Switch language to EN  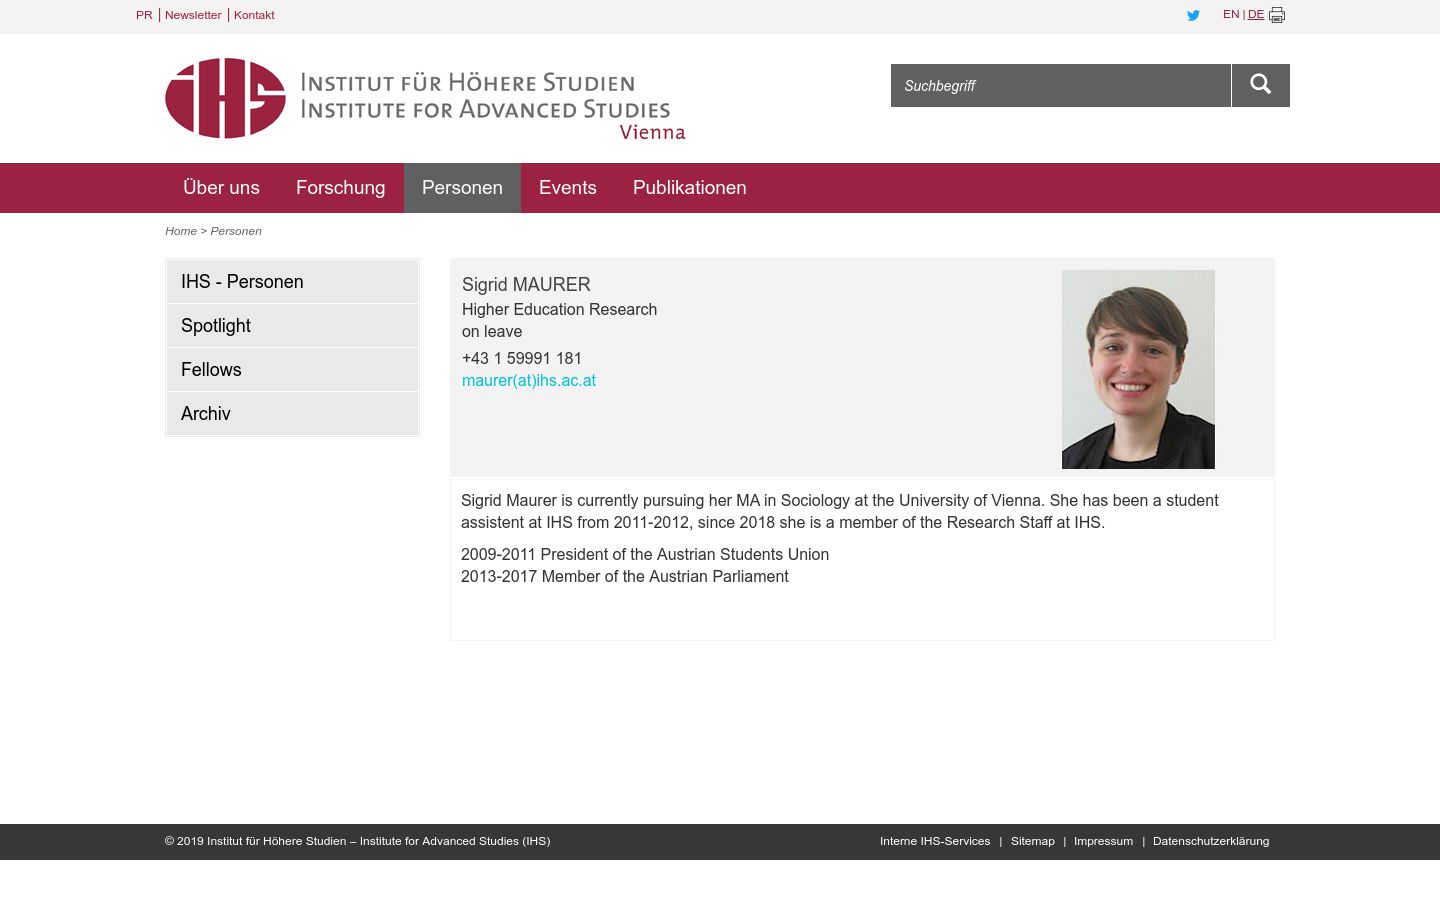click(x=1231, y=15)
